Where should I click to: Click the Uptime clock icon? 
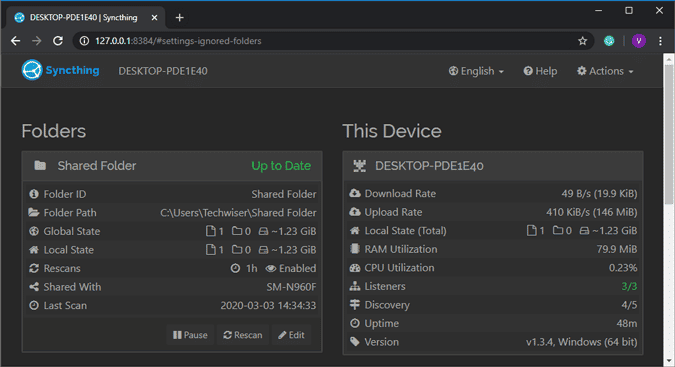click(355, 323)
